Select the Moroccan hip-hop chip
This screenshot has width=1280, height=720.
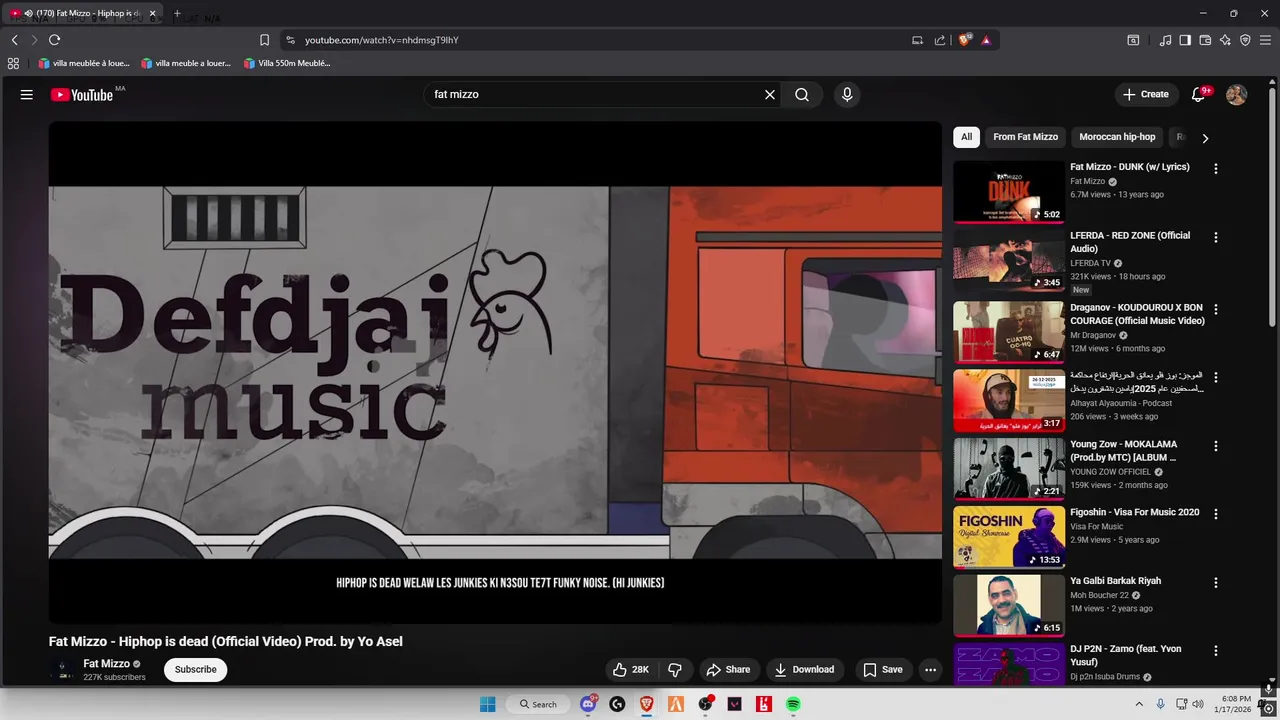pyautogui.click(x=1117, y=137)
